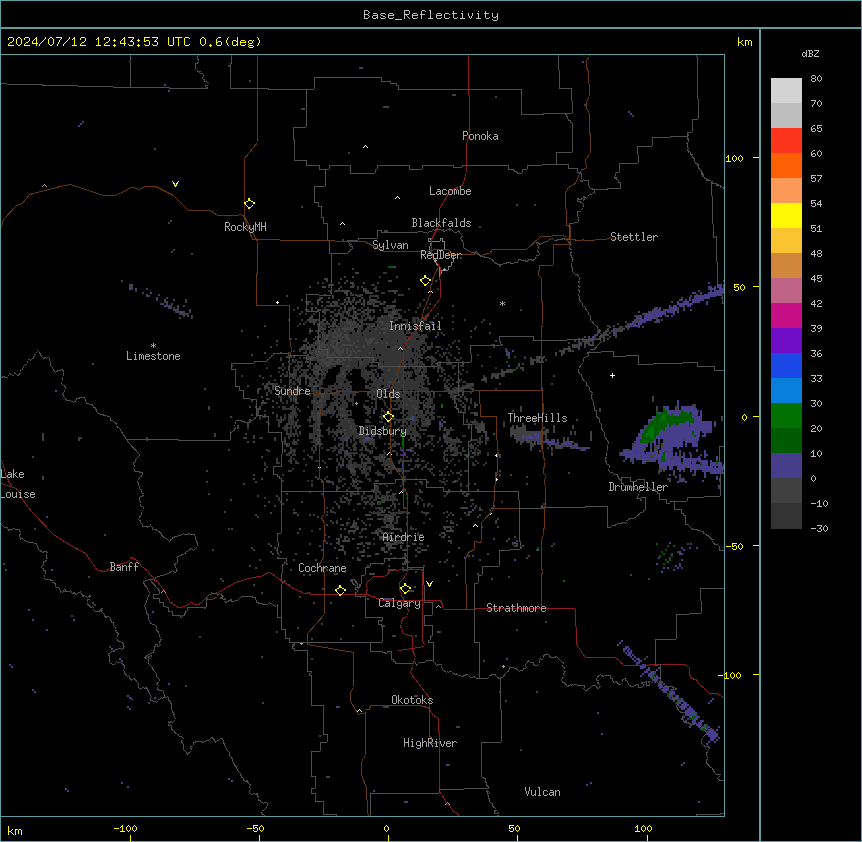Click the magenta 39–42 dBZ legend swatch

(786, 315)
